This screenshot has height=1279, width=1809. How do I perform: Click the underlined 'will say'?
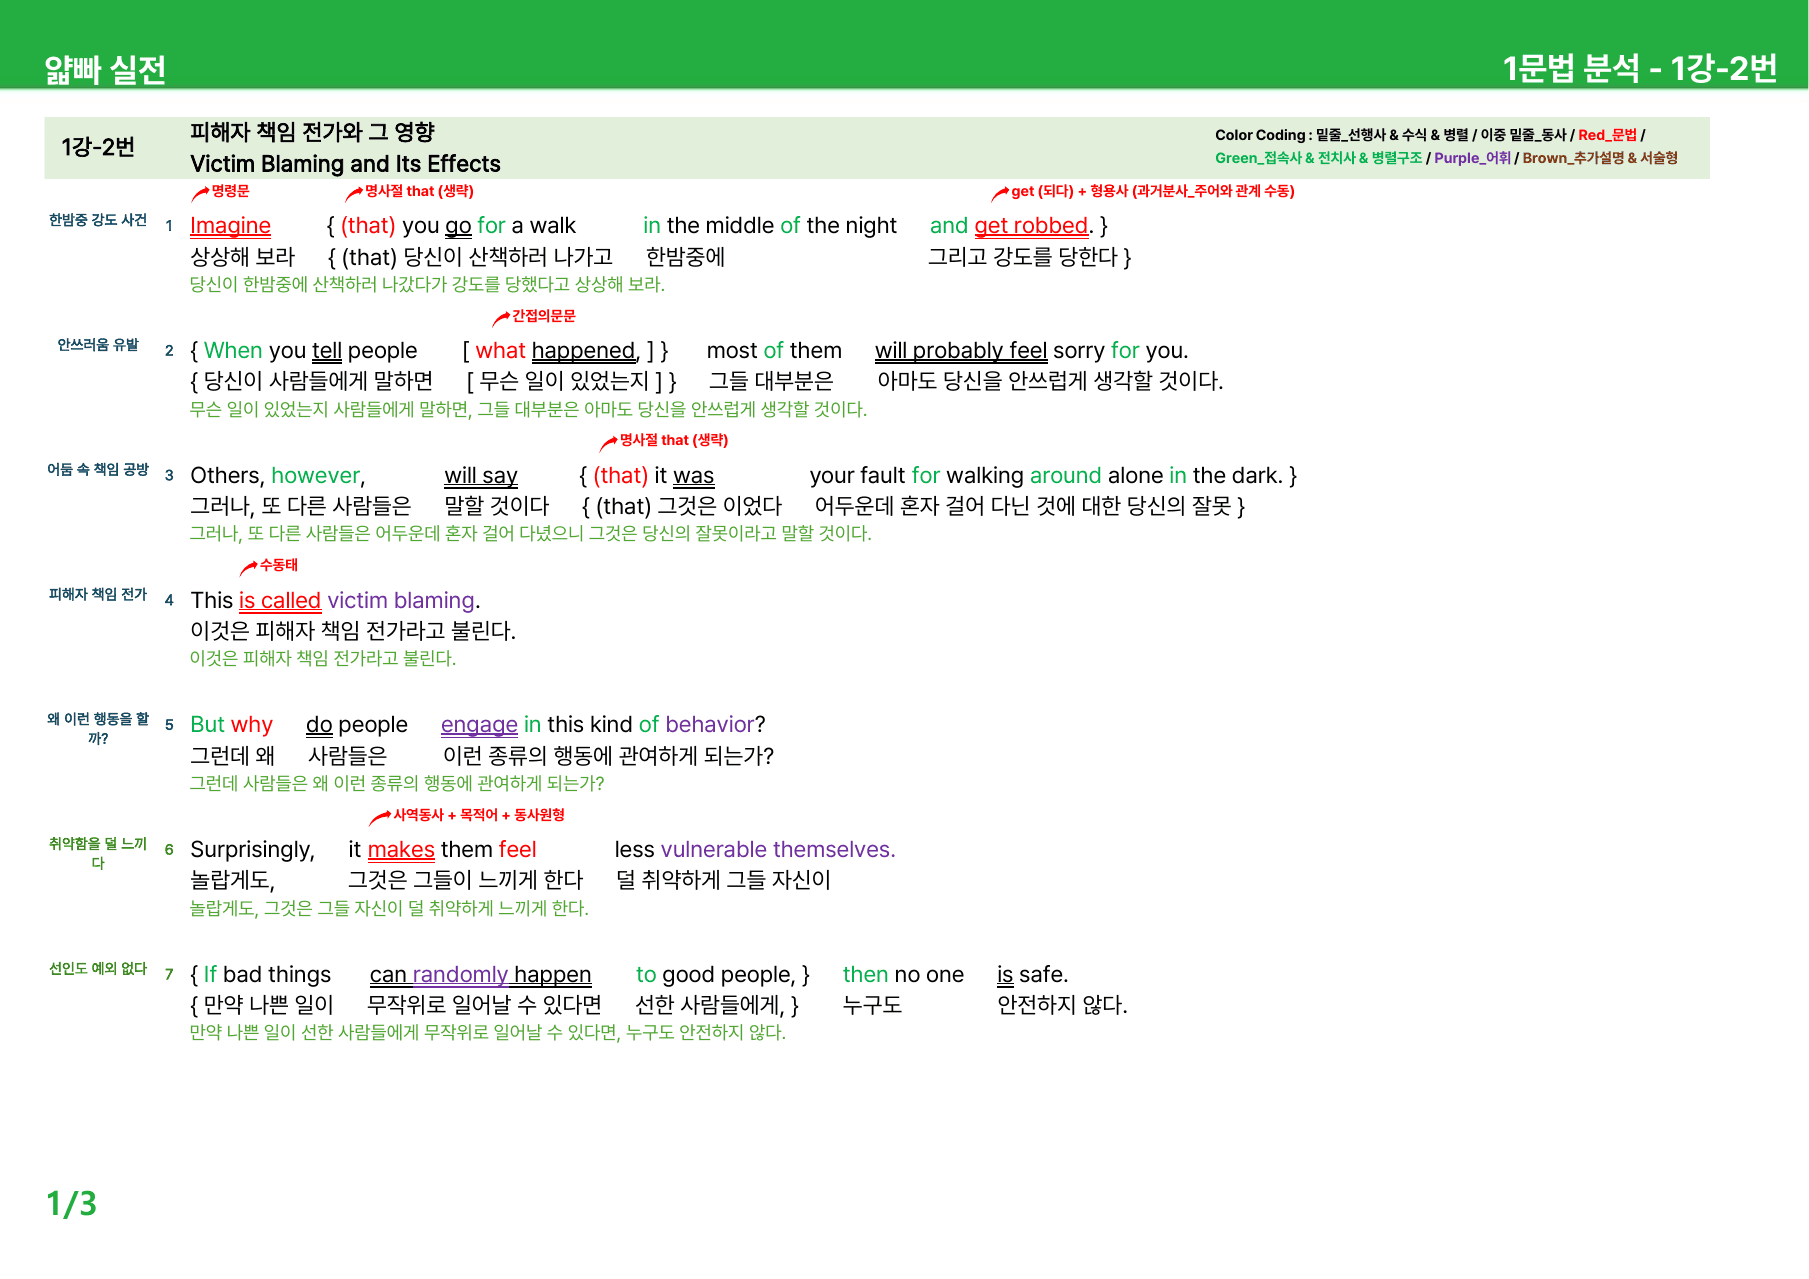pyautogui.click(x=481, y=476)
